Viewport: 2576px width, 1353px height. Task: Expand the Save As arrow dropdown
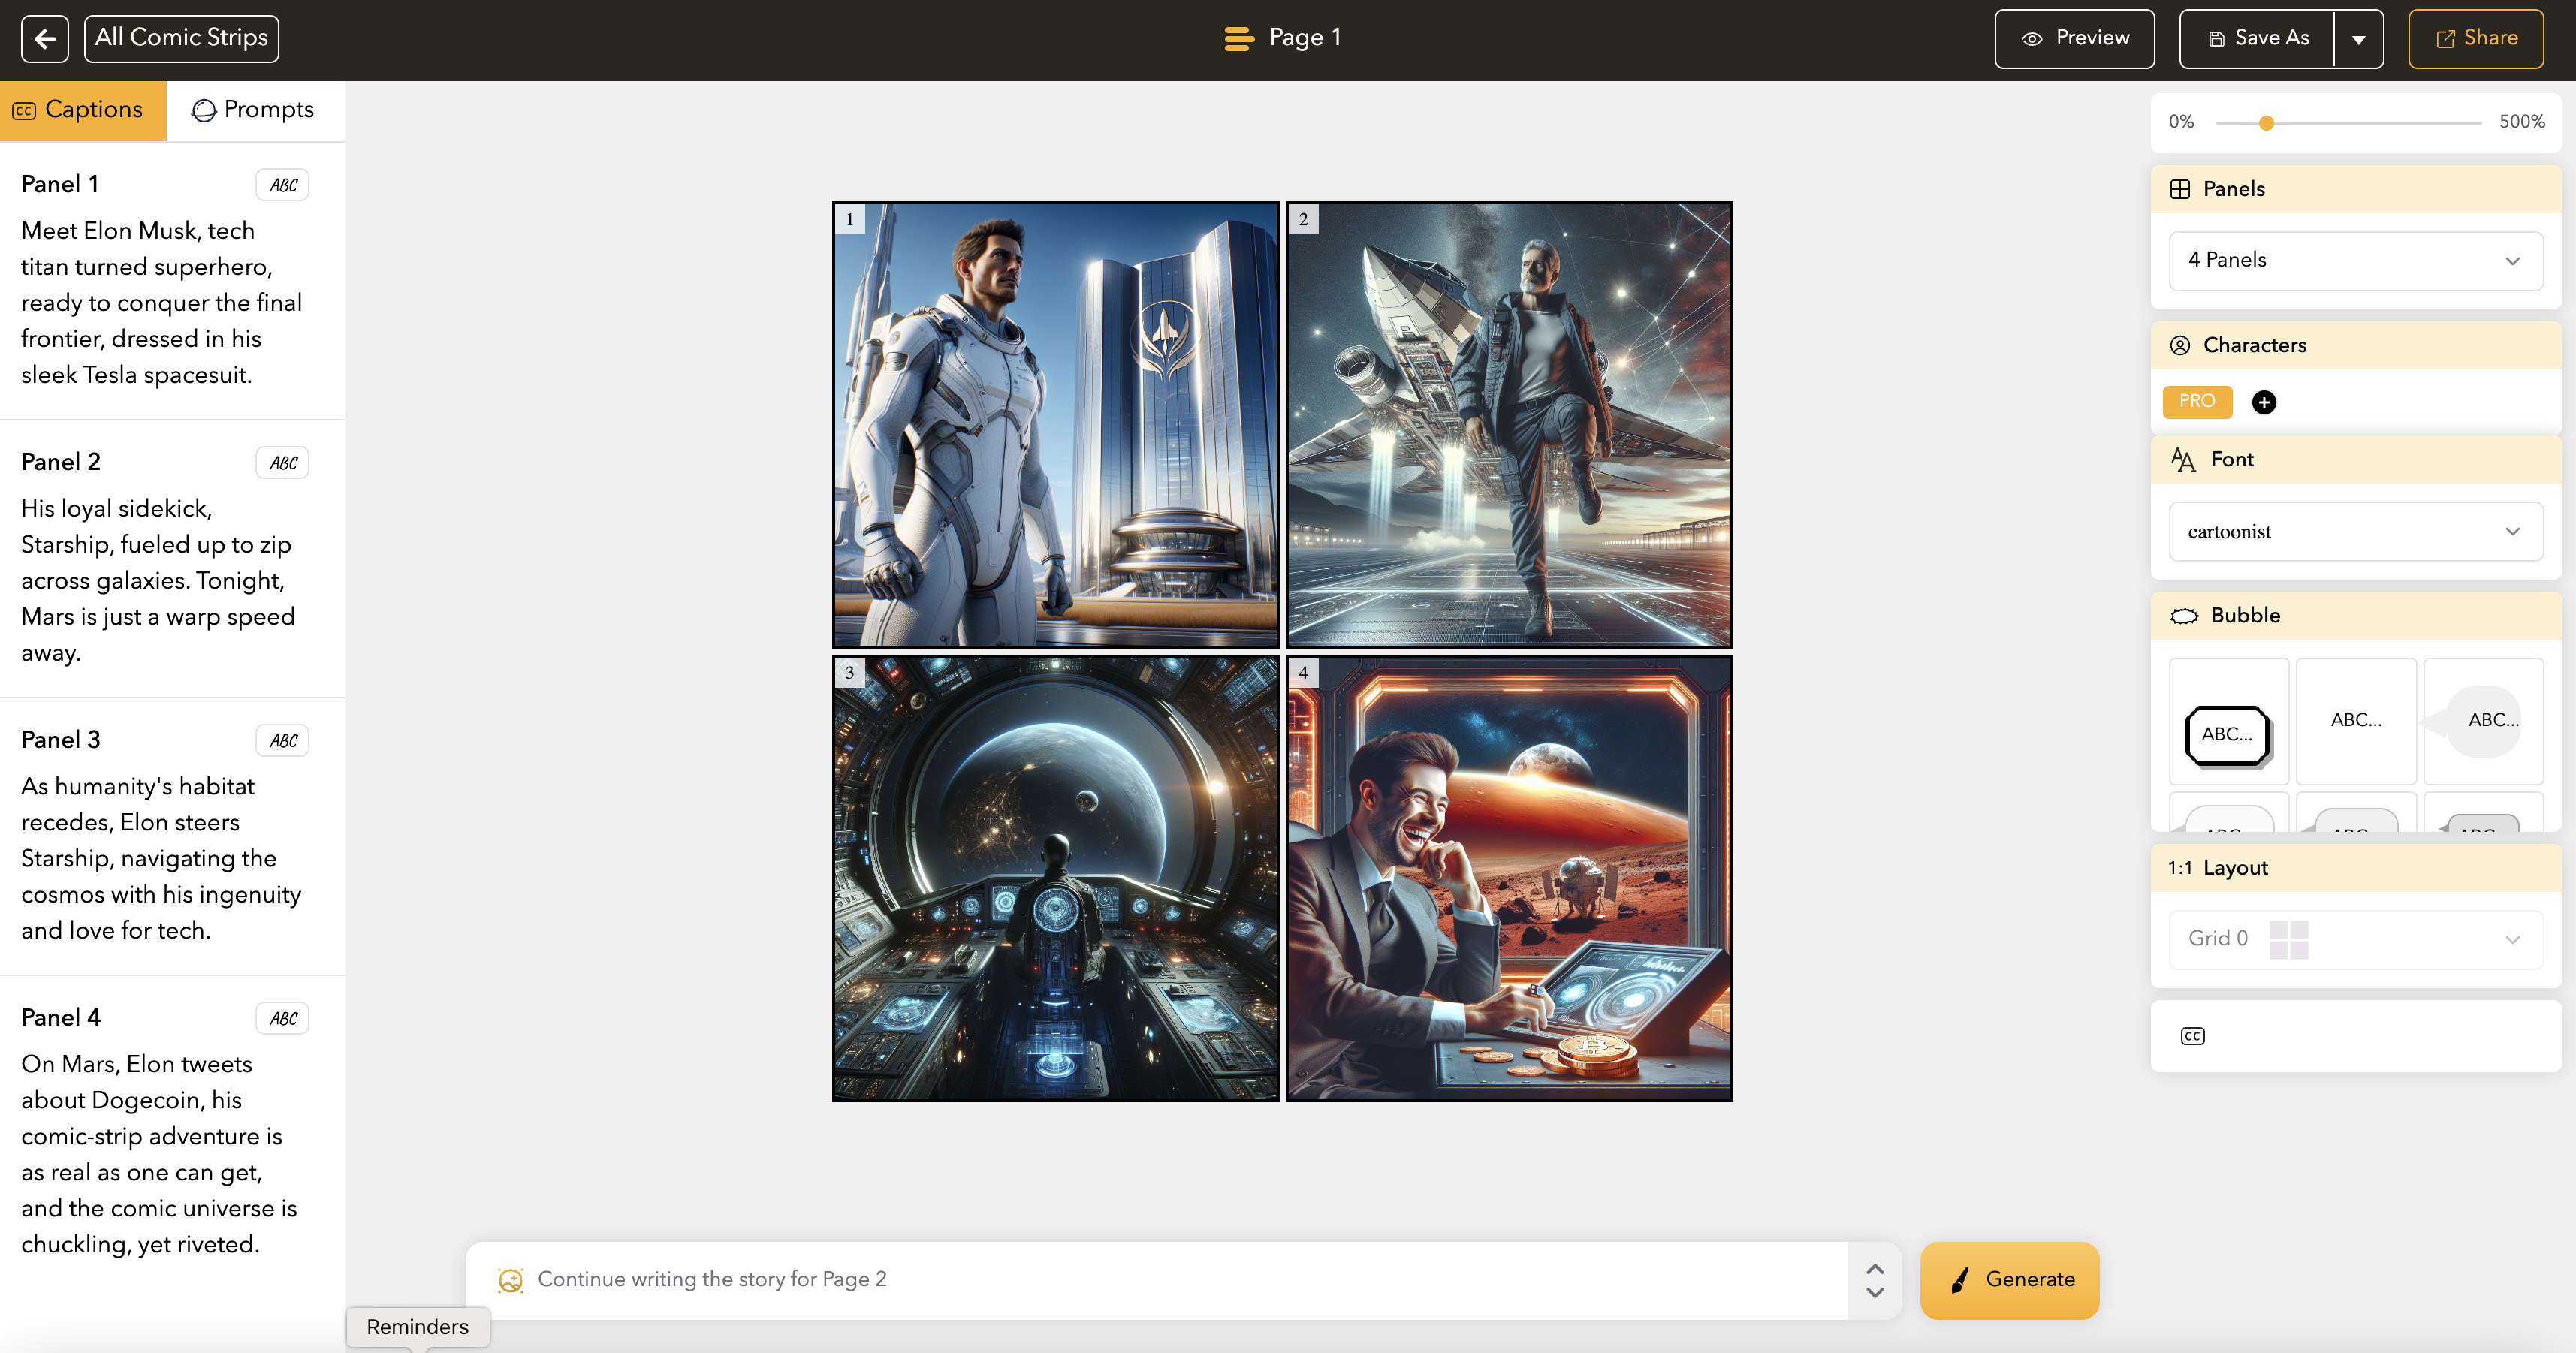coord(2358,39)
